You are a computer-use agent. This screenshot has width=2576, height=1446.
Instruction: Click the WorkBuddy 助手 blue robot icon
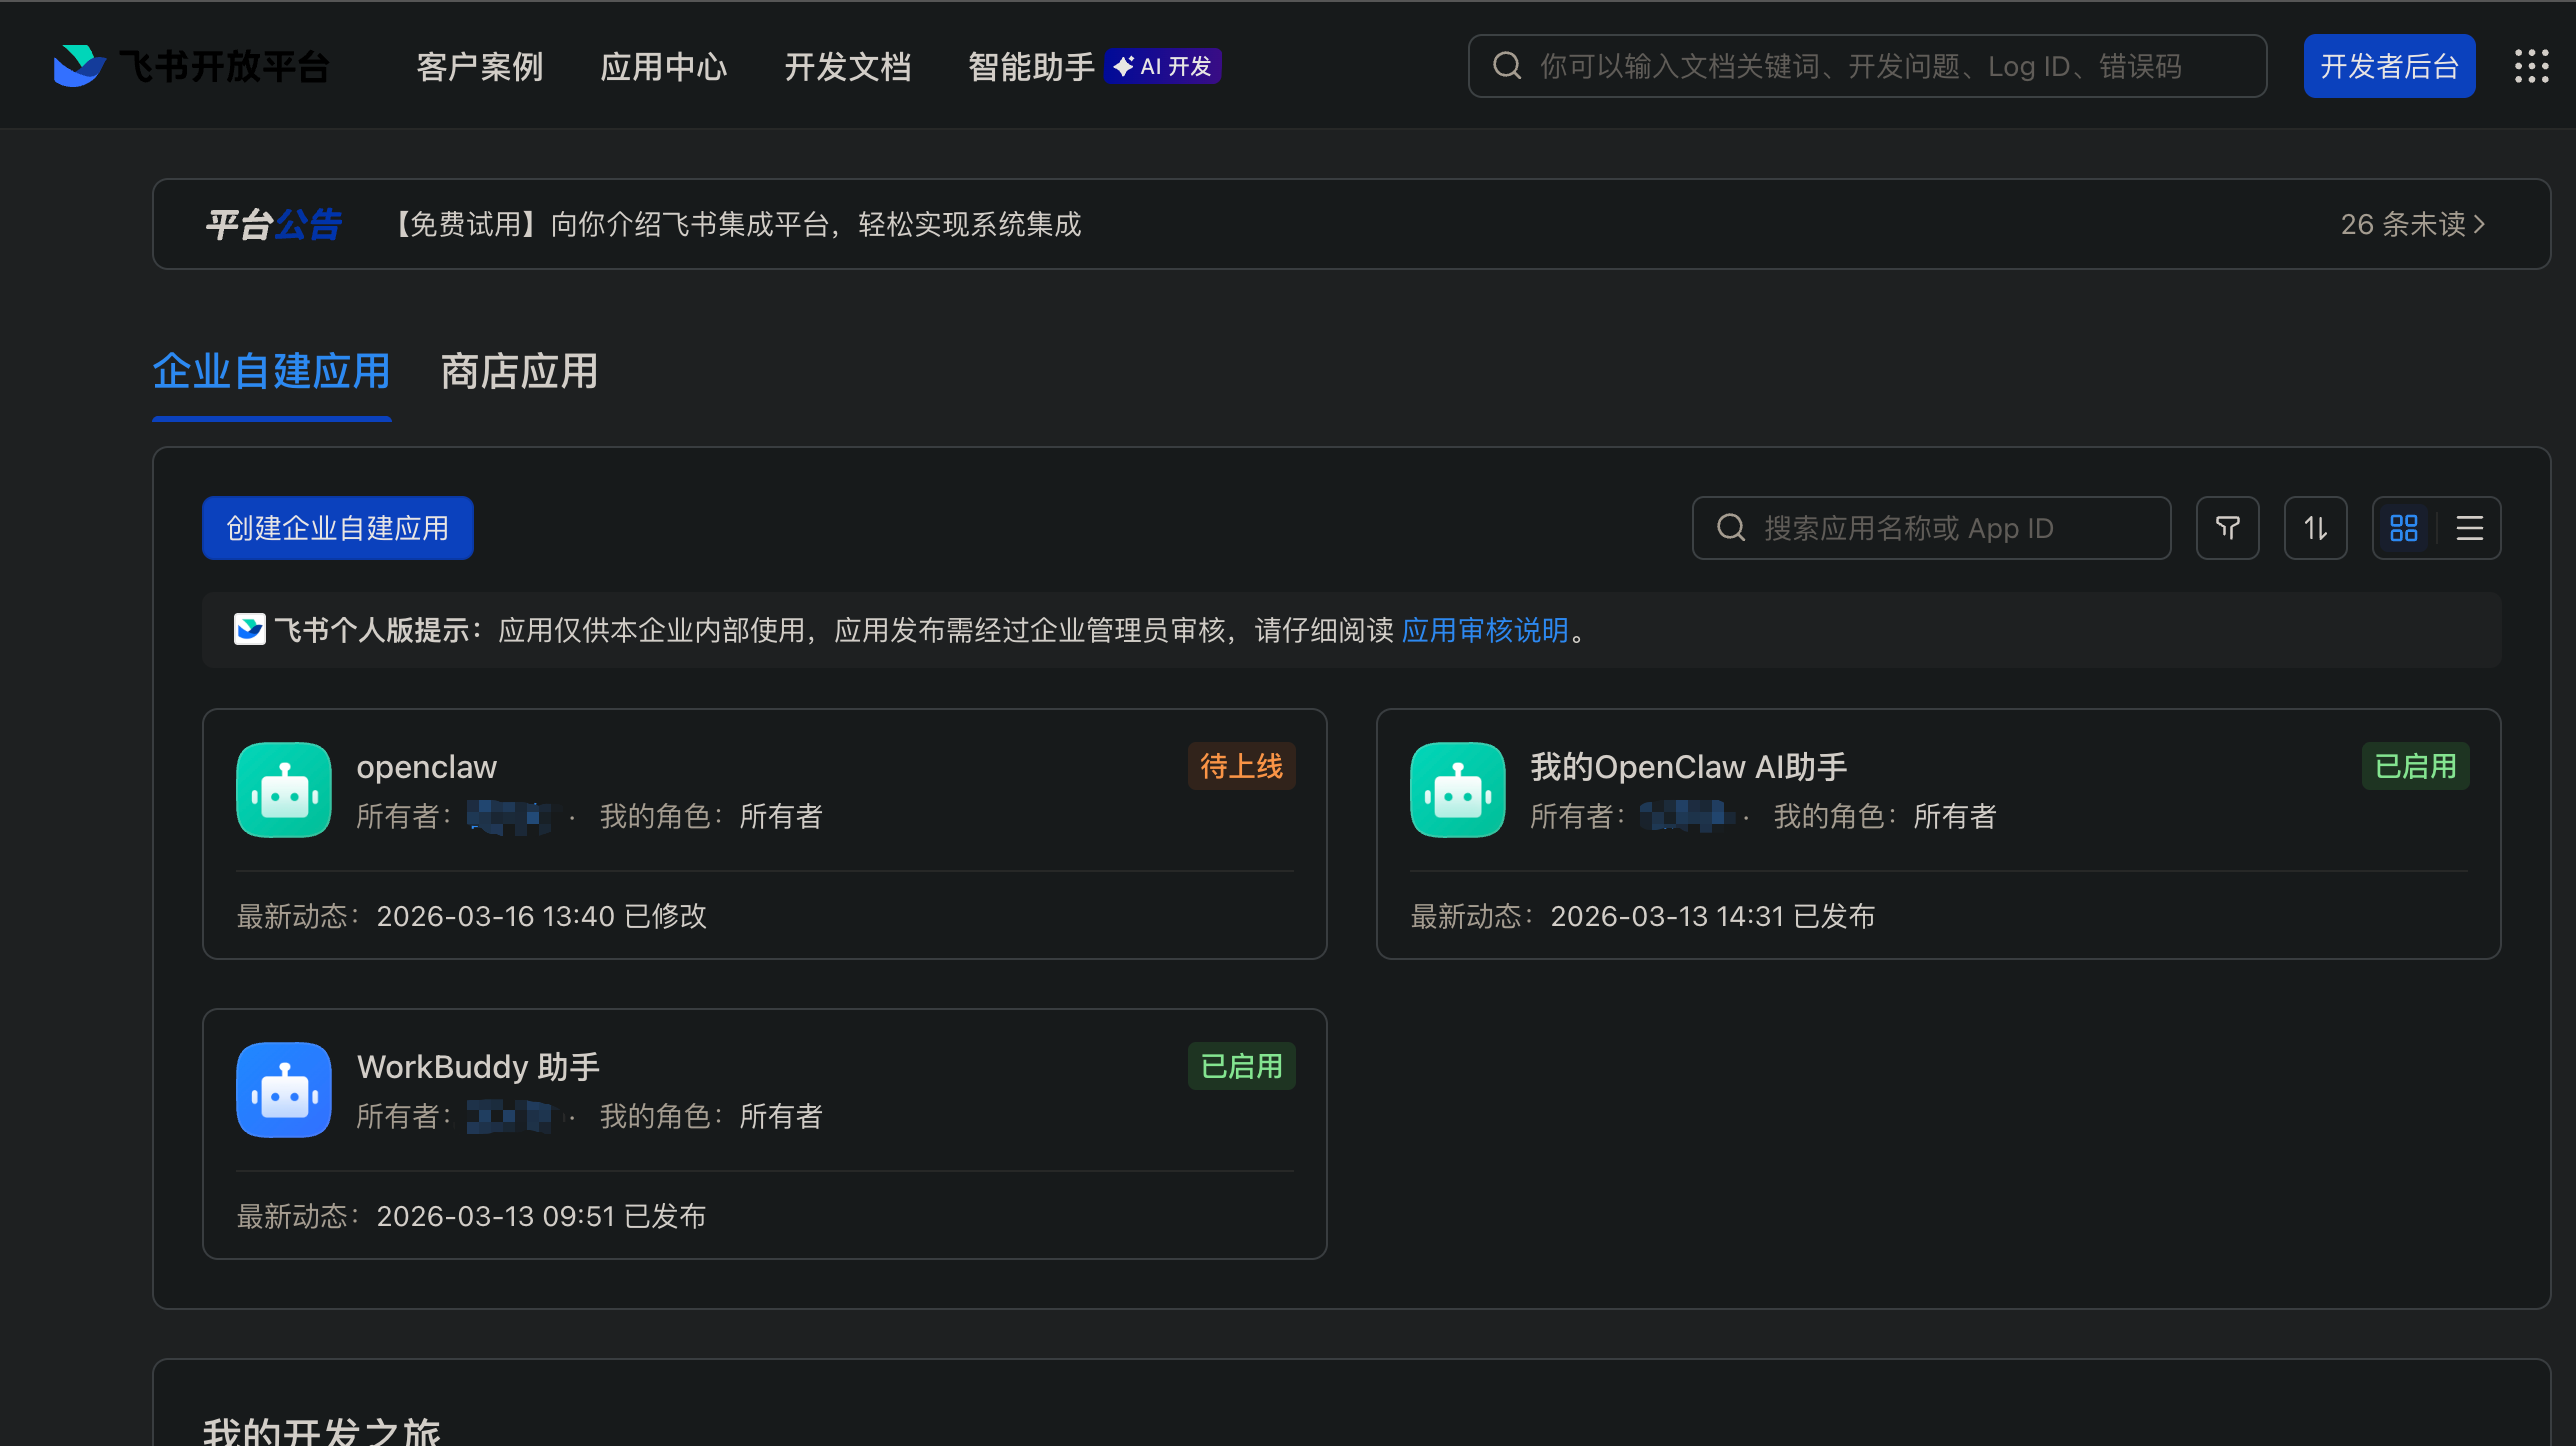tap(284, 1090)
